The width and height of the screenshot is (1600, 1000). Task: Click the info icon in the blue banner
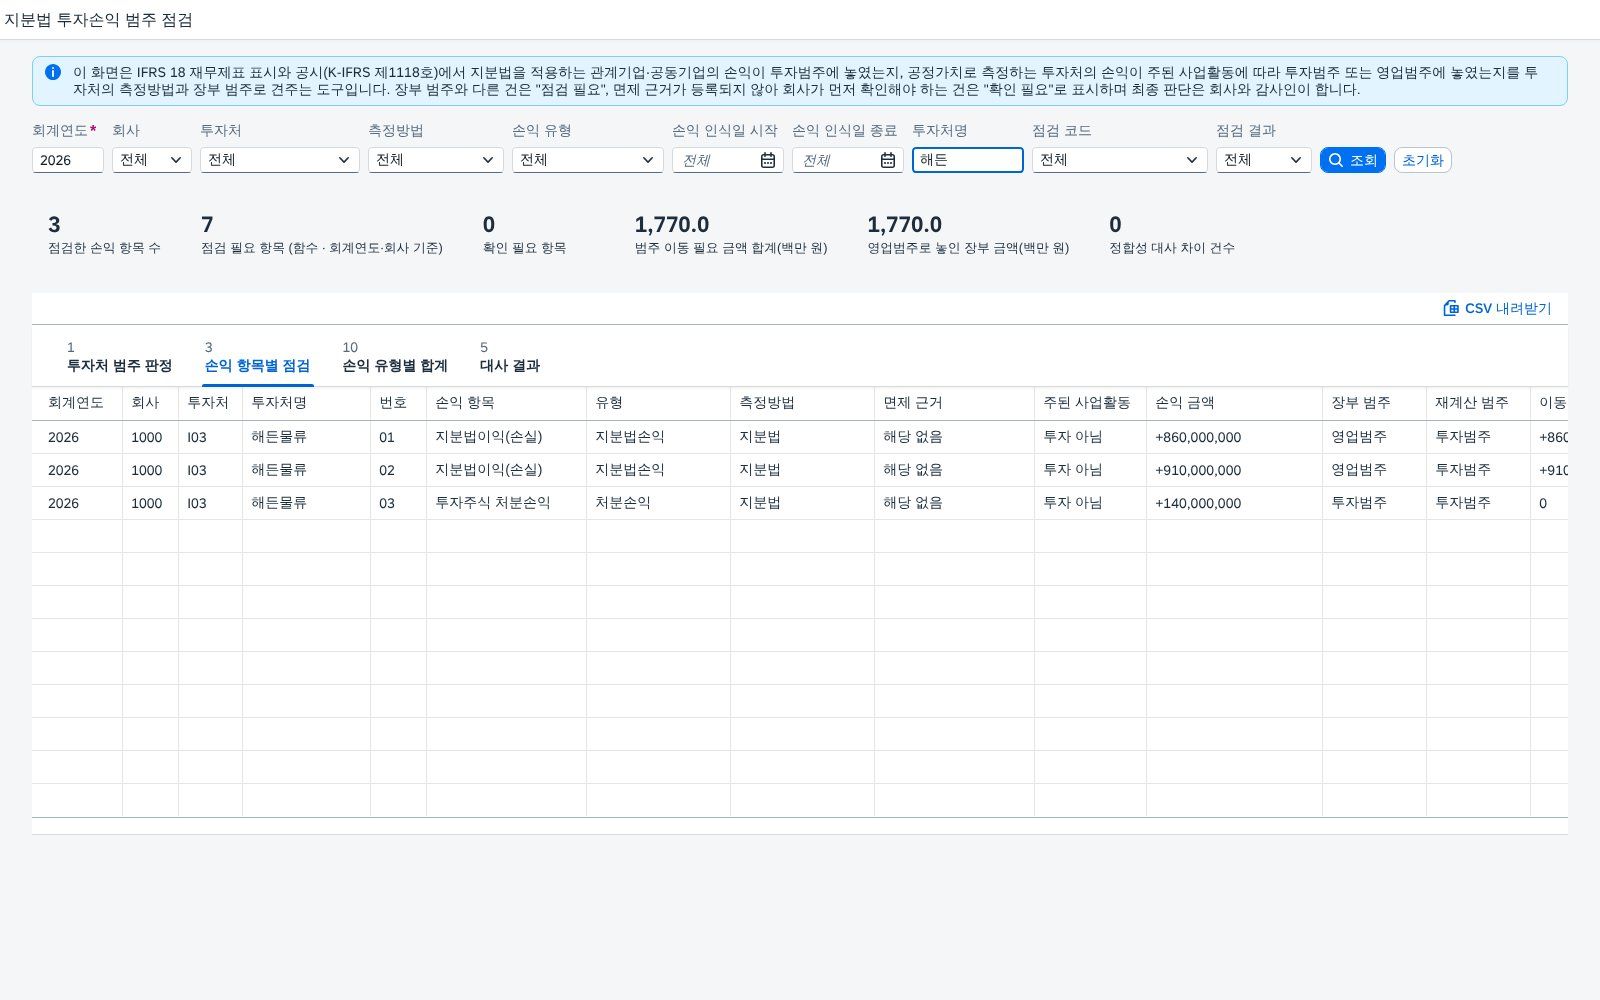[53, 72]
